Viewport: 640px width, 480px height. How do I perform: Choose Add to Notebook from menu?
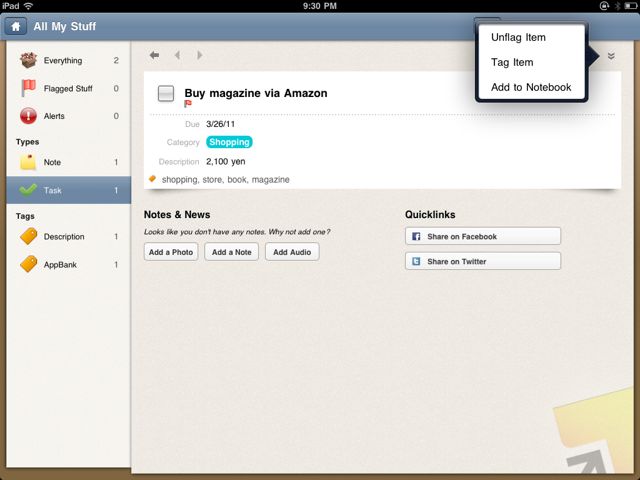531,87
